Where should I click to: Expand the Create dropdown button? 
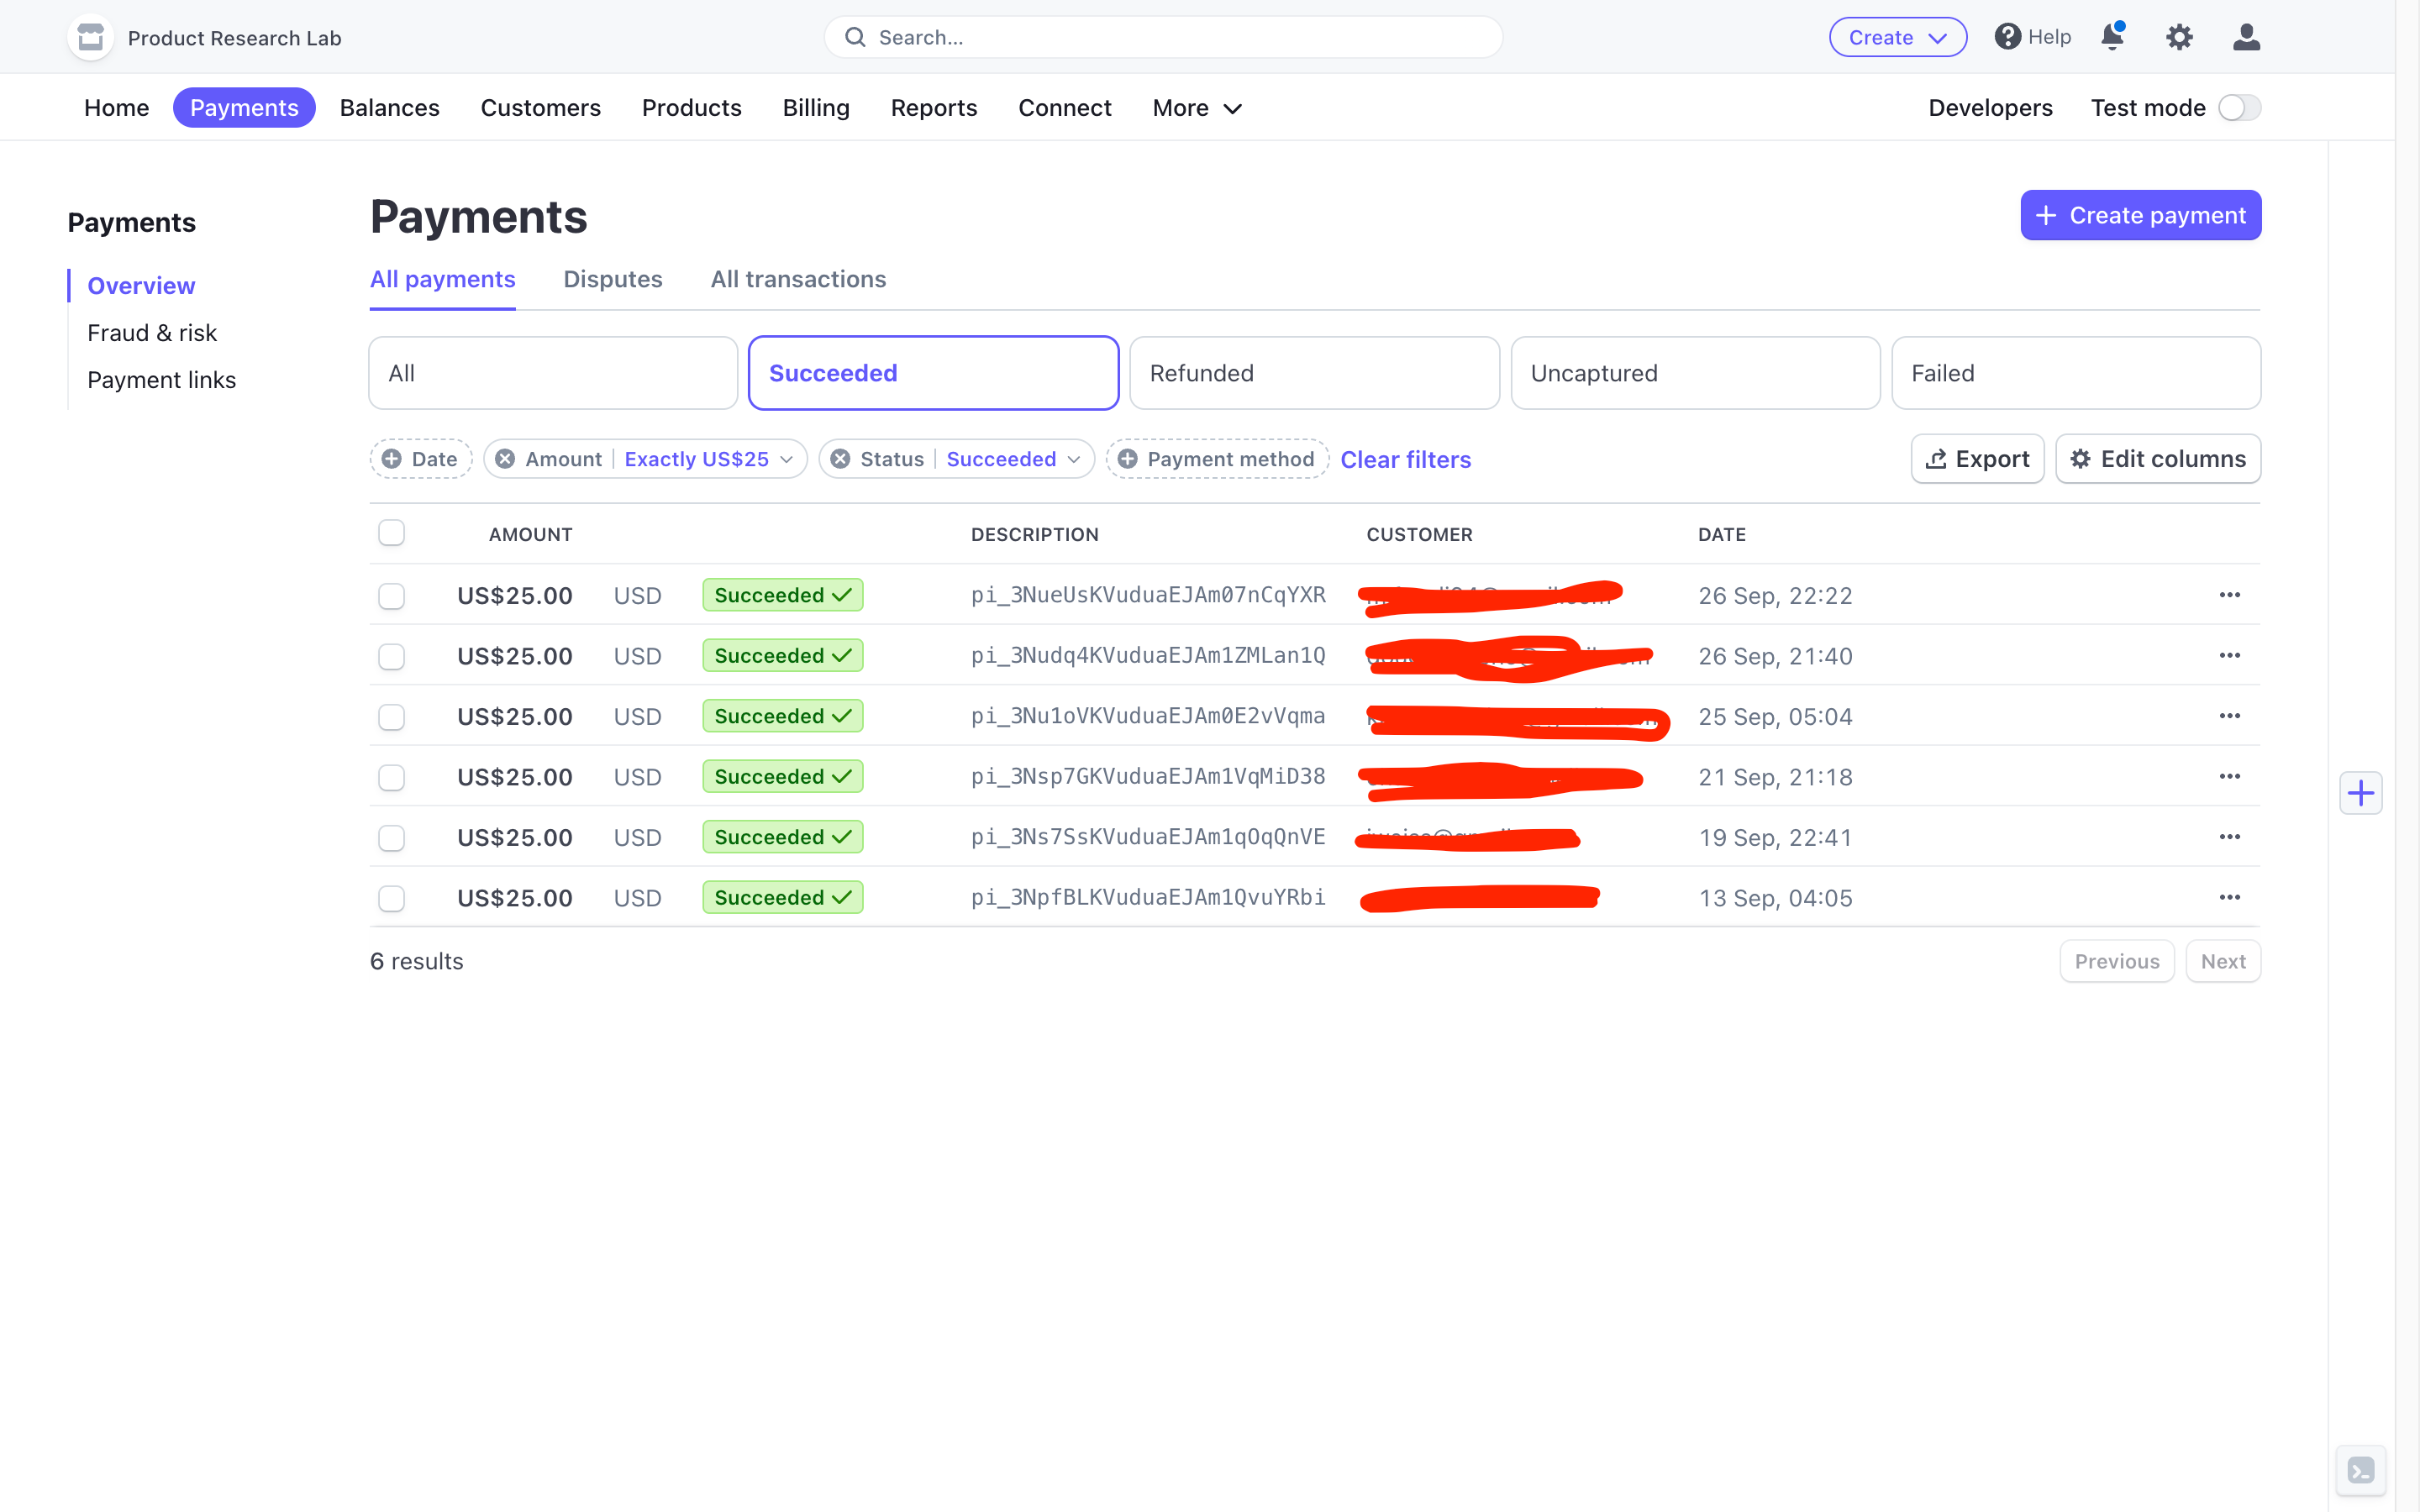1897,37
